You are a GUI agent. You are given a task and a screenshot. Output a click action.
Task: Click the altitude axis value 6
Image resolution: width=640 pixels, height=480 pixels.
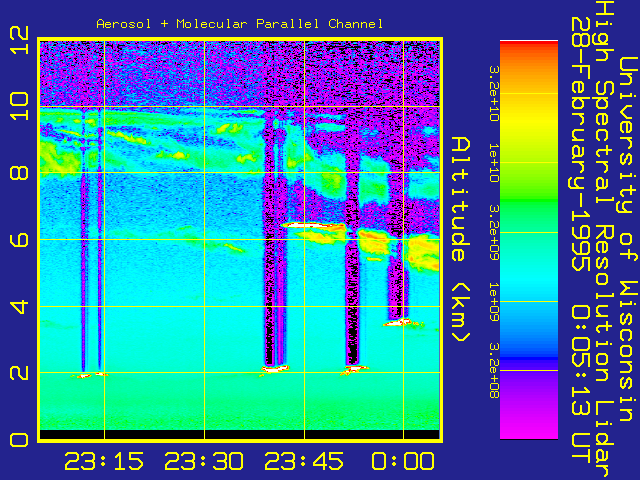tap(19, 240)
